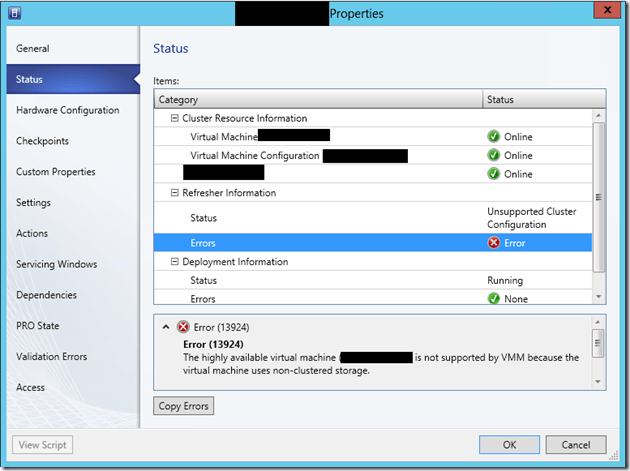This screenshot has width=630, height=471.
Task: Collapse the Deployment Information group
Action: point(175,262)
